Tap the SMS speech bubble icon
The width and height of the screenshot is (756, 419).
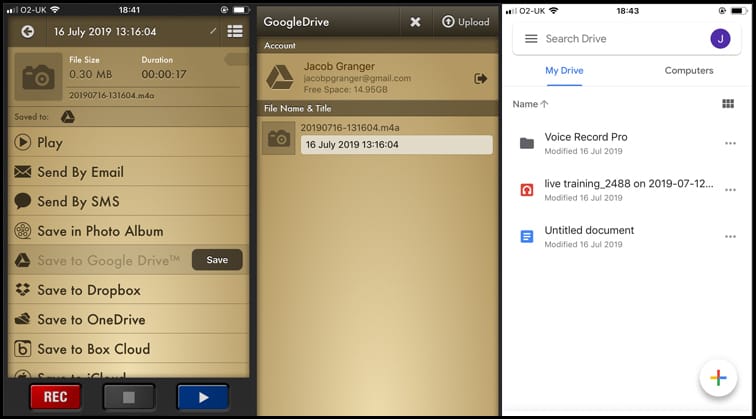point(23,201)
